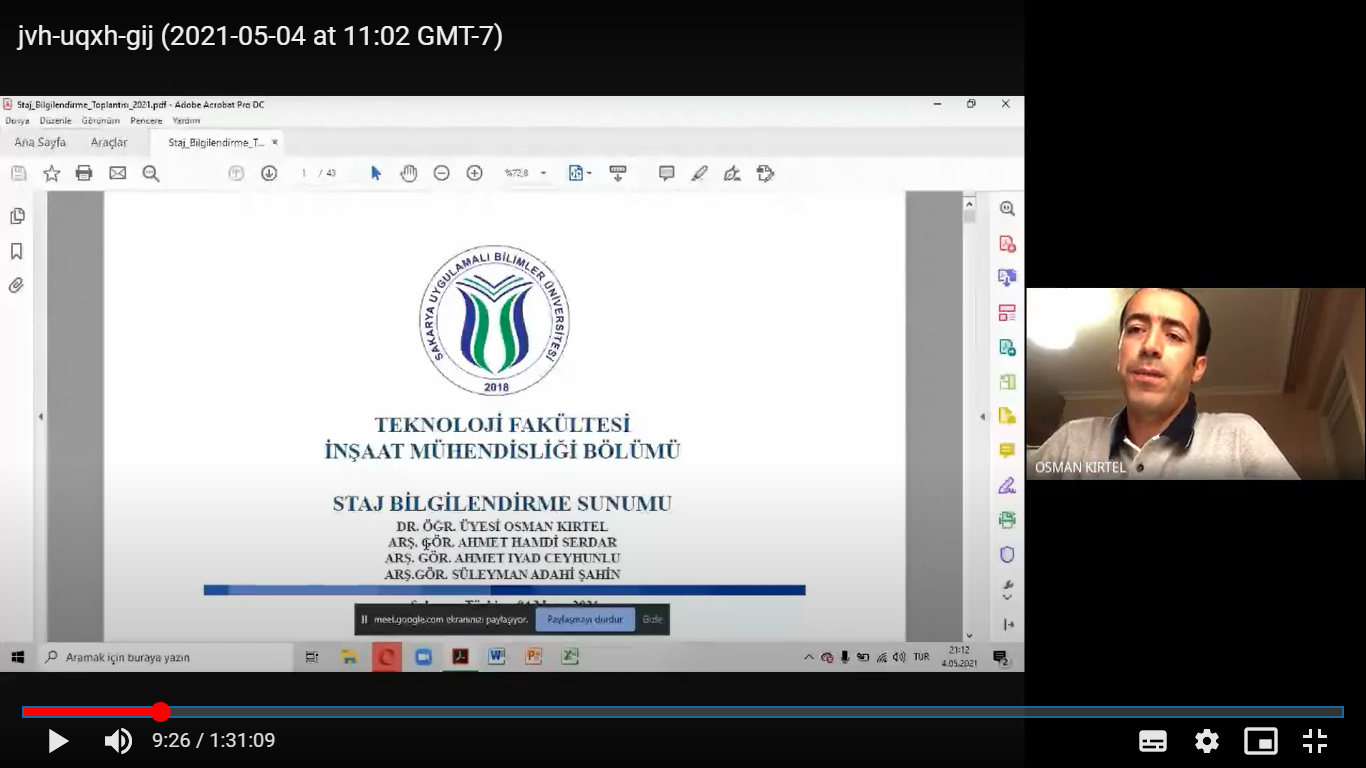The width and height of the screenshot is (1366, 768).
Task: Select the Staj_Bilgilendirme document tab
Action: (x=216, y=142)
